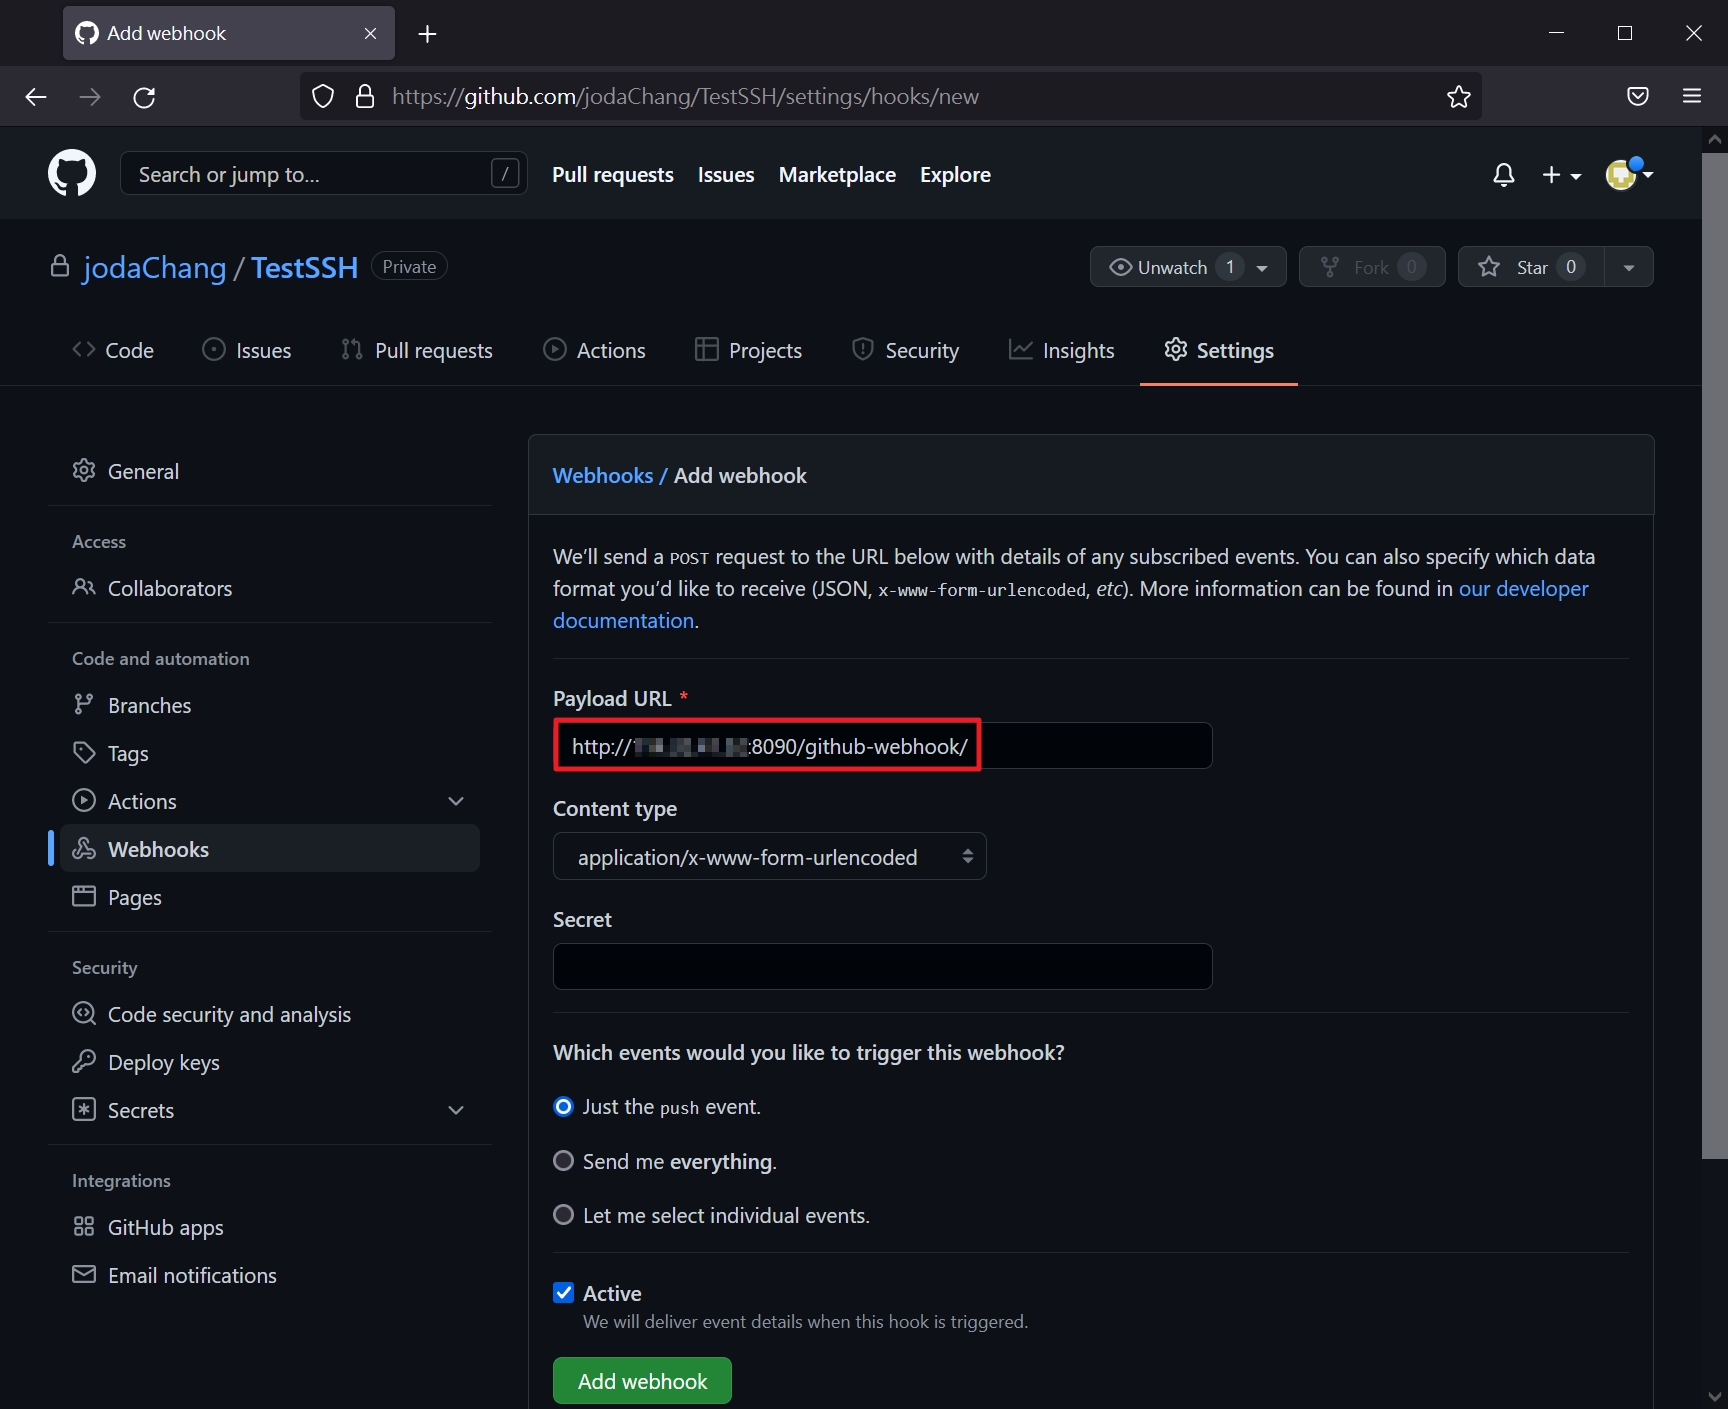The width and height of the screenshot is (1728, 1409).
Task: Open the user avatar menu
Action: (1629, 174)
